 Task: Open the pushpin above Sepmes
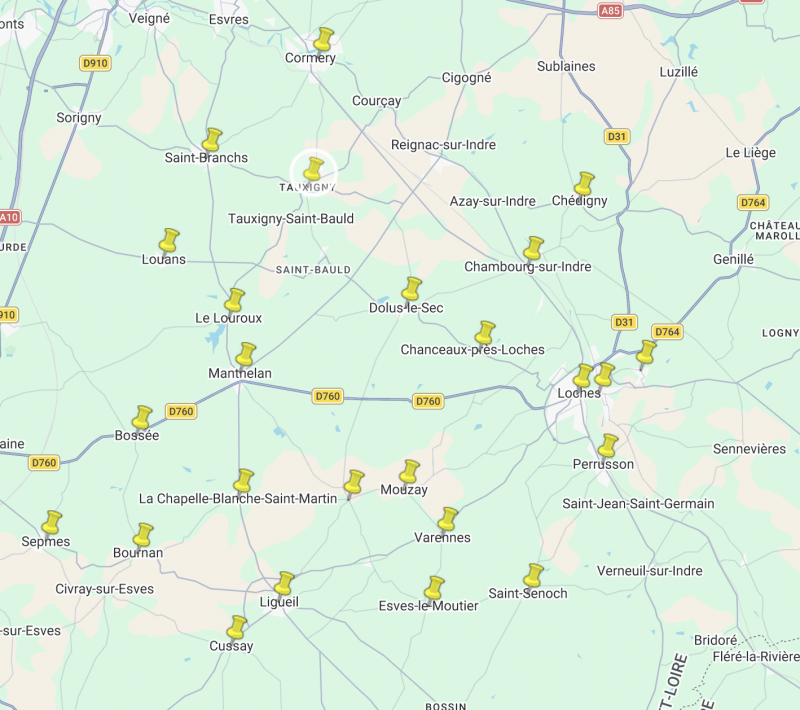tap(51, 522)
